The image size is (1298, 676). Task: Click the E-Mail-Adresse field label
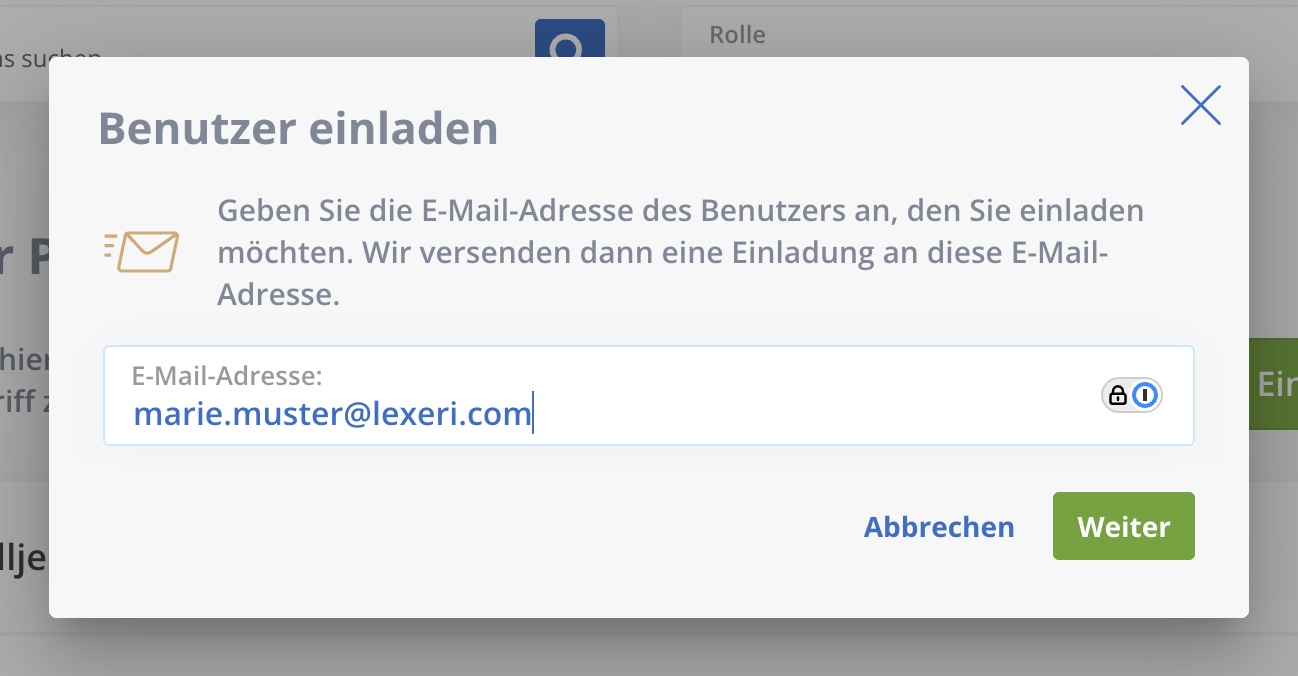pyautogui.click(x=227, y=376)
